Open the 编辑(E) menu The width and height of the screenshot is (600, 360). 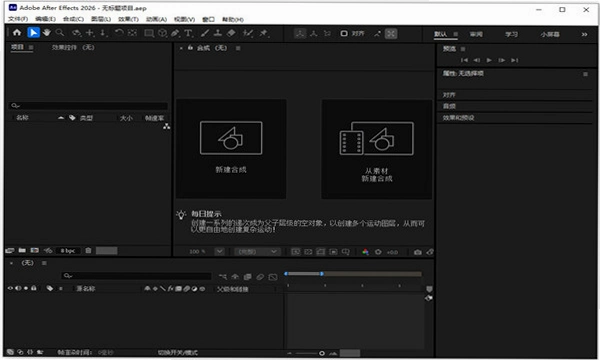tap(46, 19)
